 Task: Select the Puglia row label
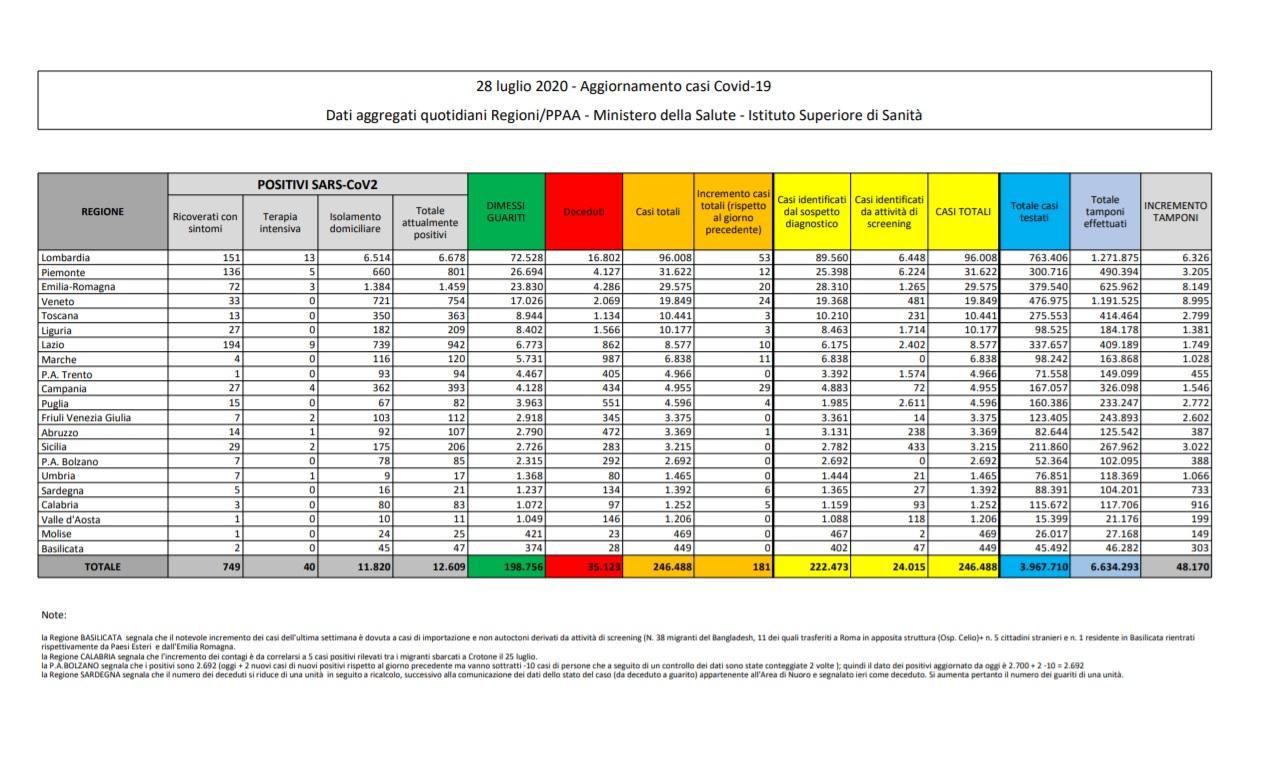coord(57,403)
